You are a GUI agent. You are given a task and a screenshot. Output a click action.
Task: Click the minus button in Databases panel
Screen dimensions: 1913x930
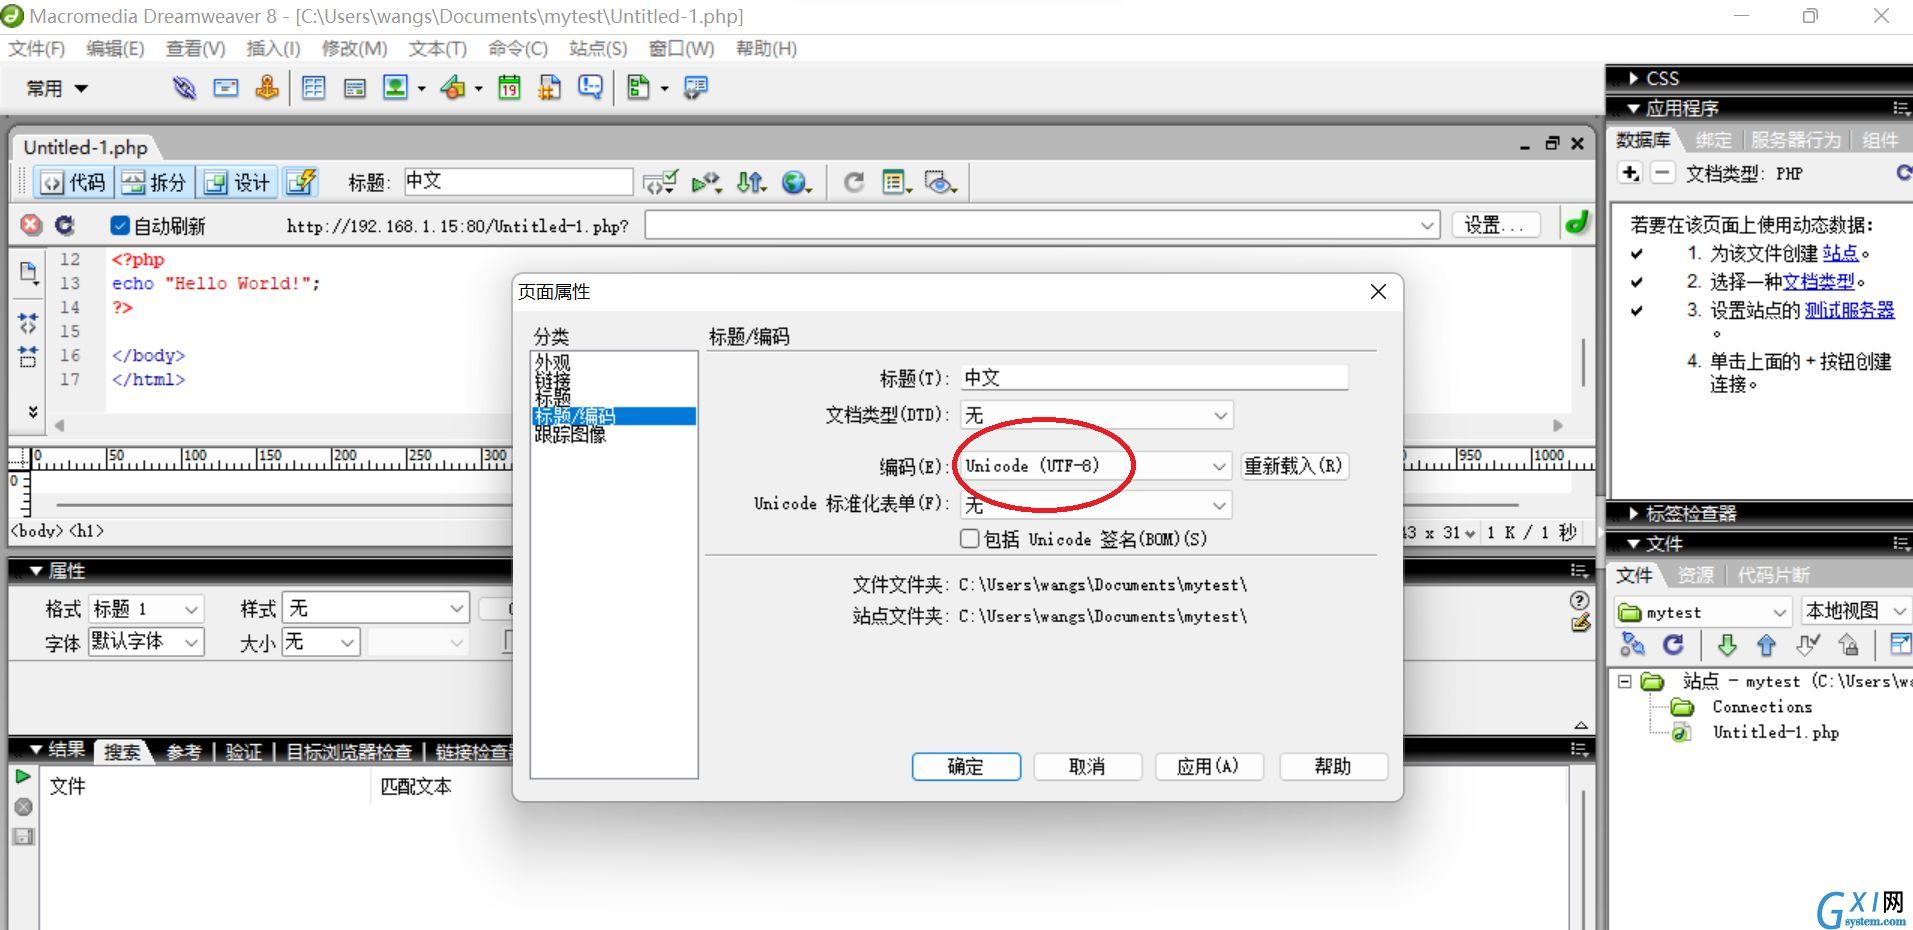(x=1662, y=173)
